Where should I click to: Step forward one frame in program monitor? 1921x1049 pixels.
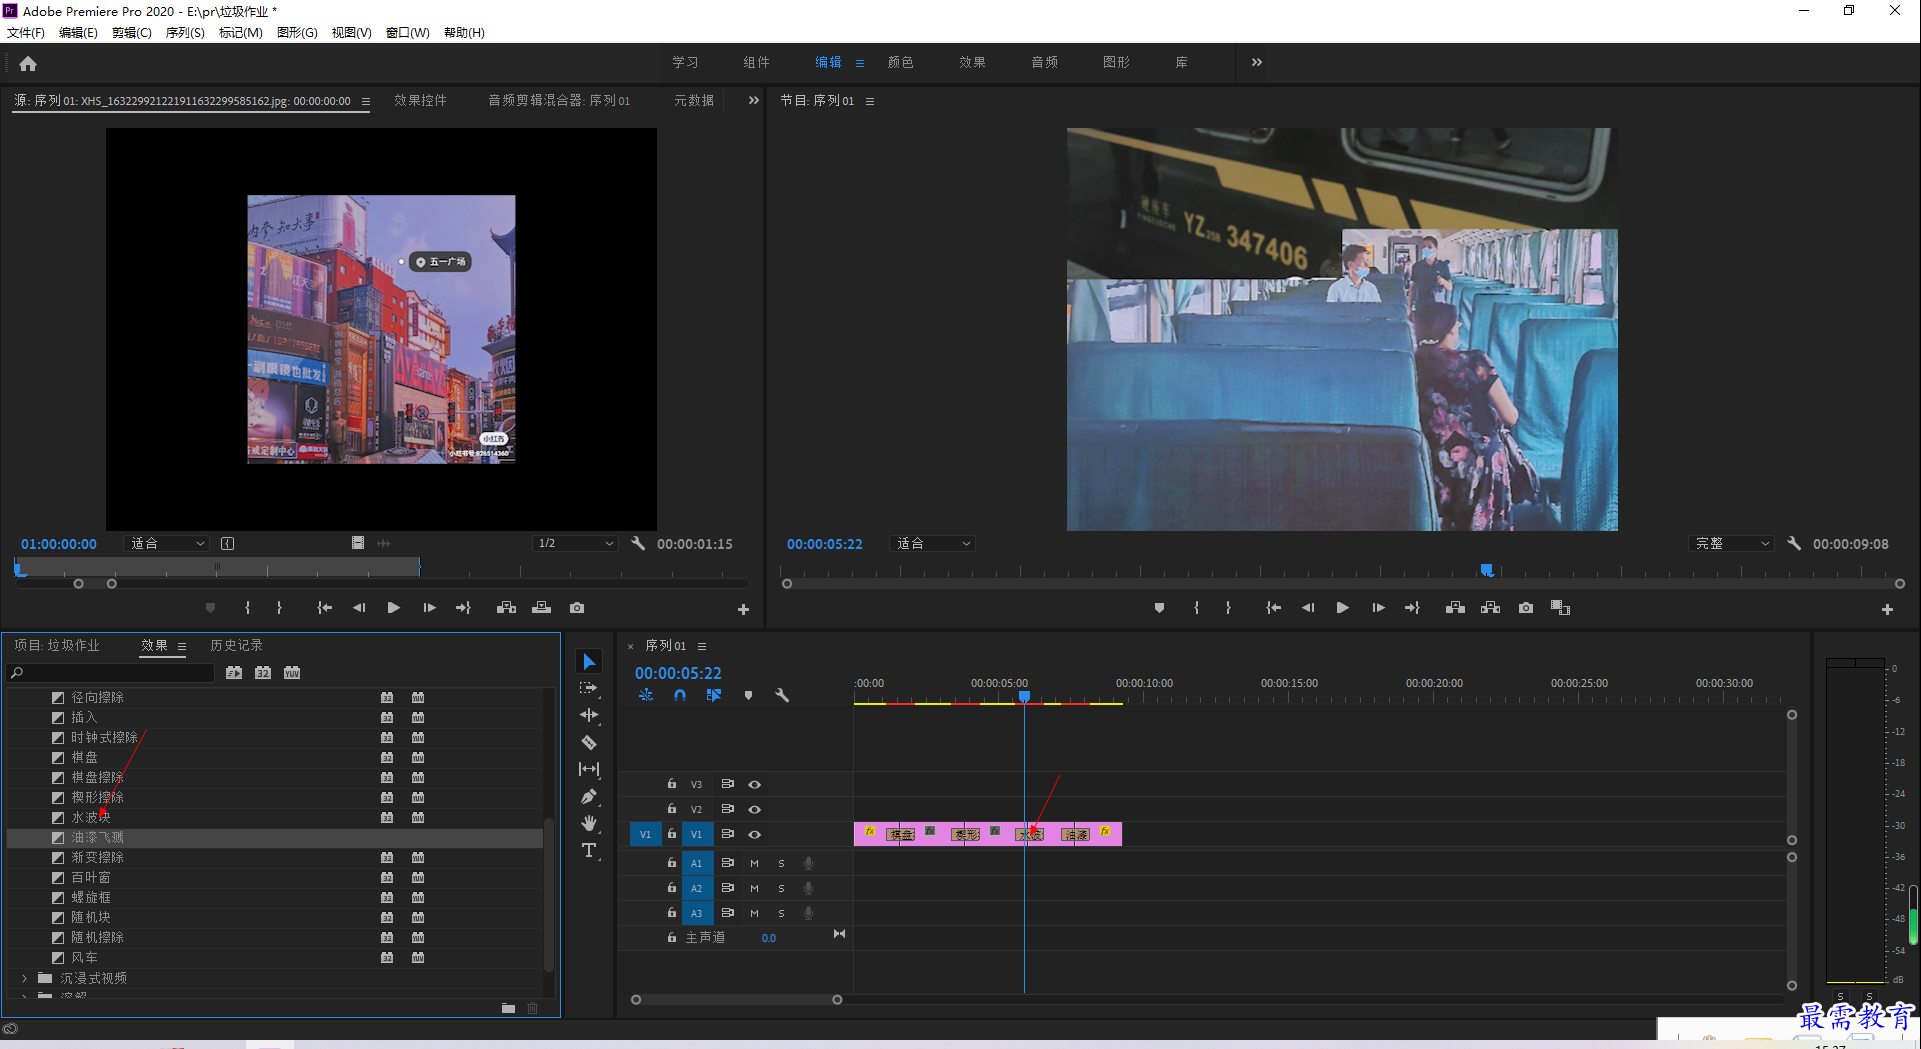click(x=1378, y=608)
